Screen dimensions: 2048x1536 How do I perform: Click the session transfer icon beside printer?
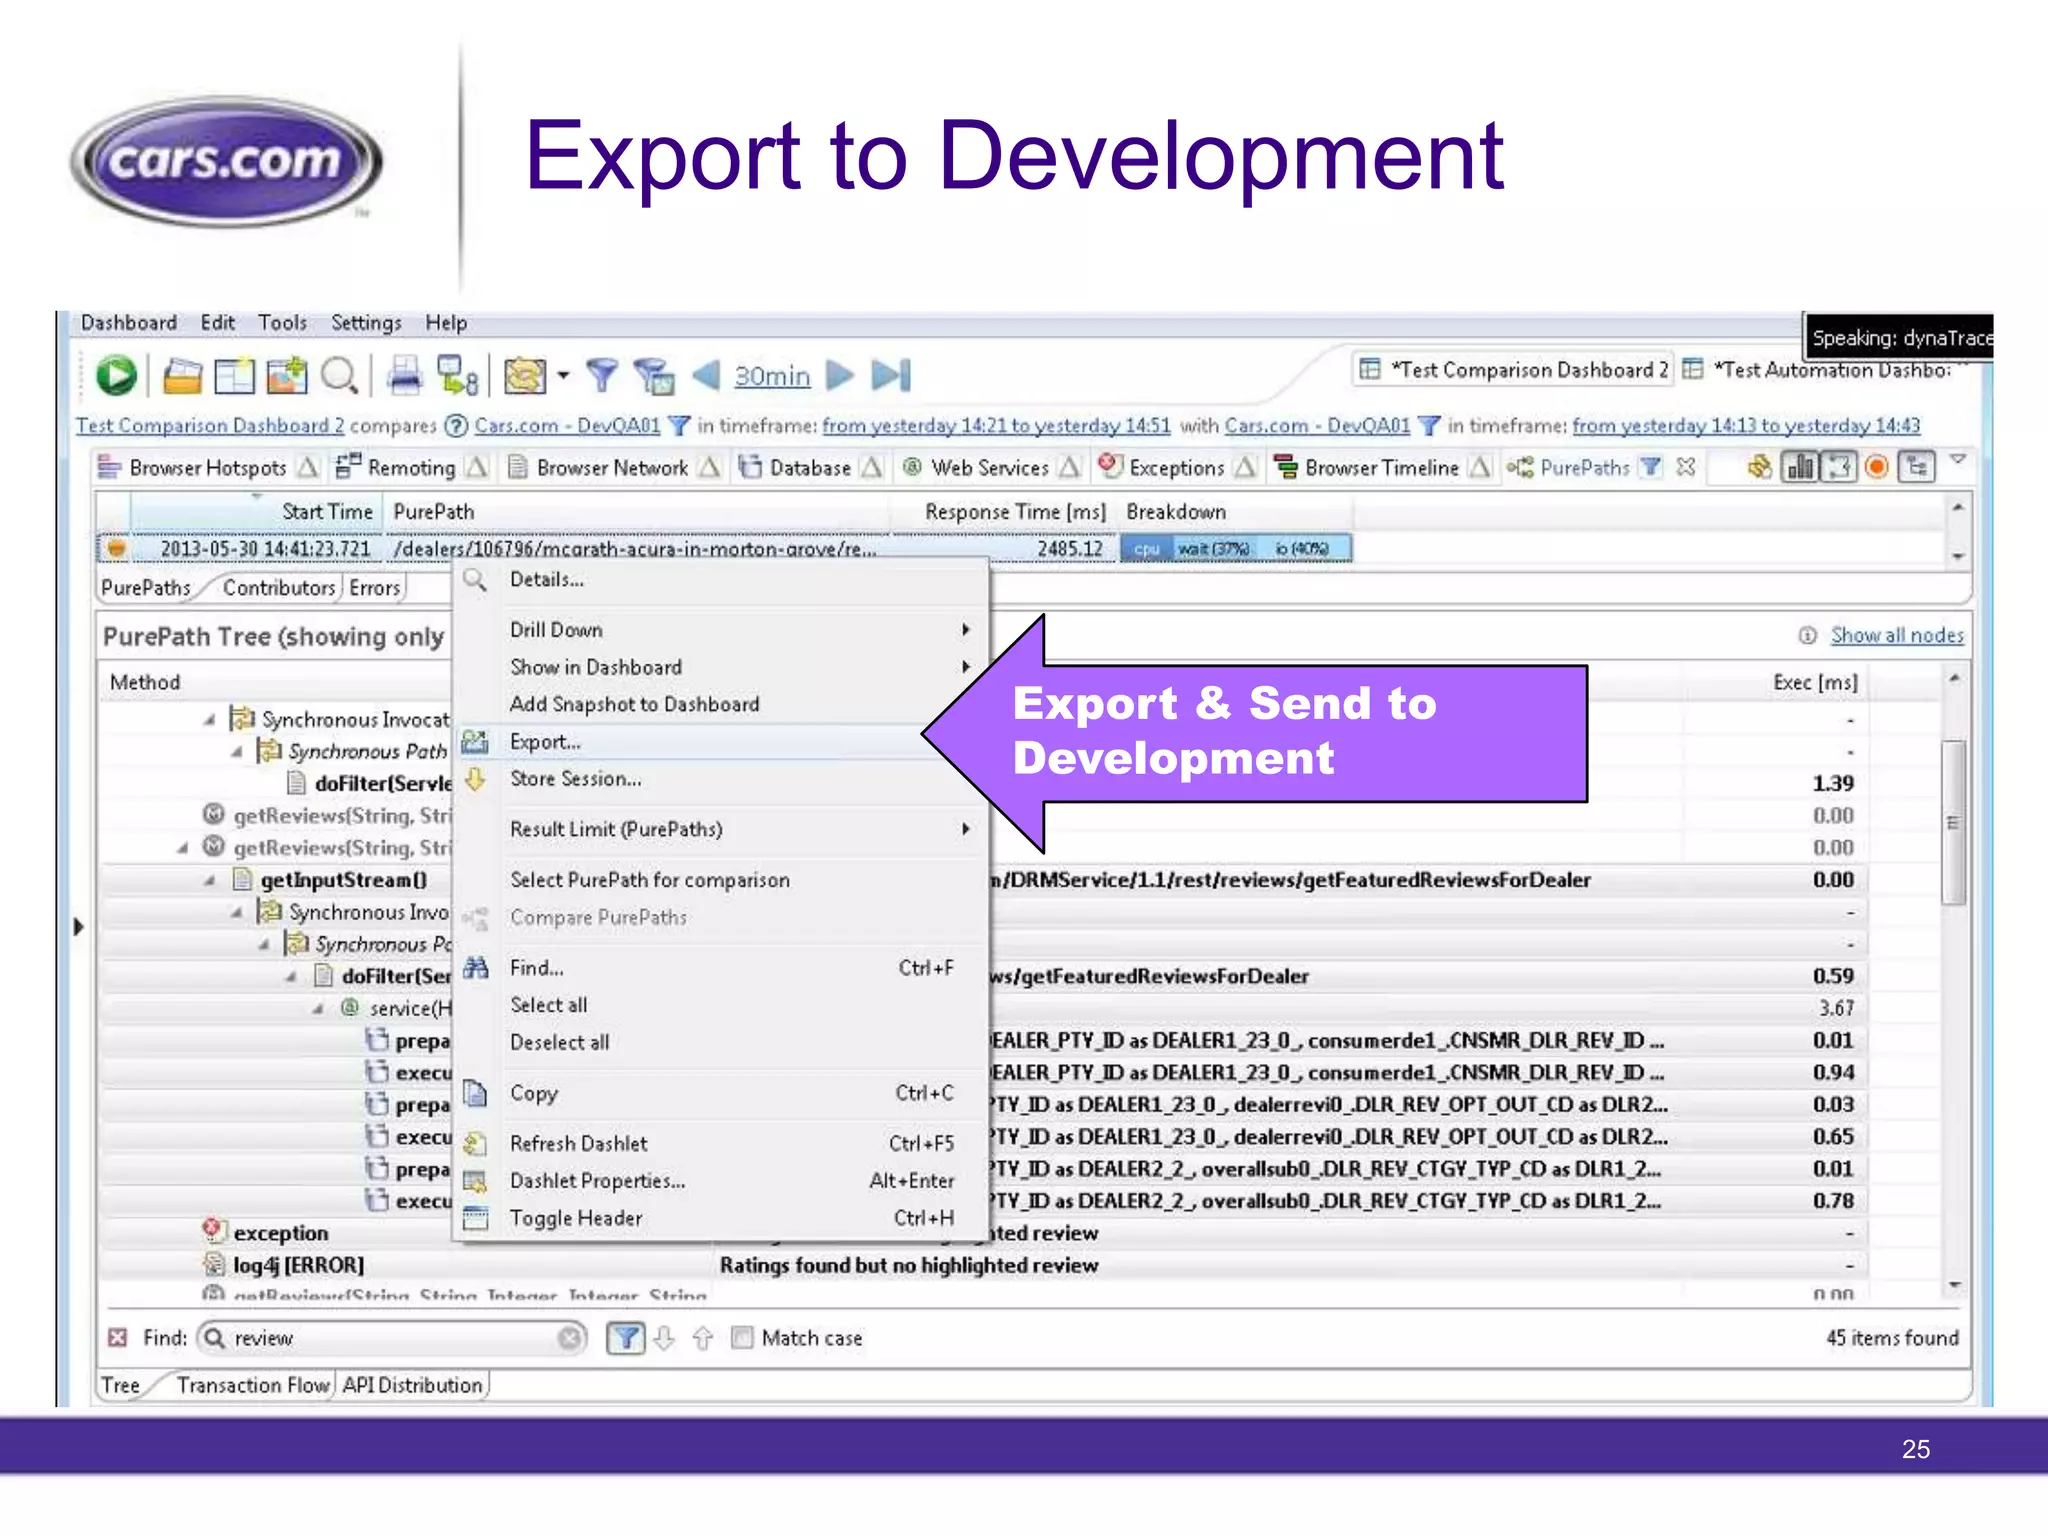458,376
